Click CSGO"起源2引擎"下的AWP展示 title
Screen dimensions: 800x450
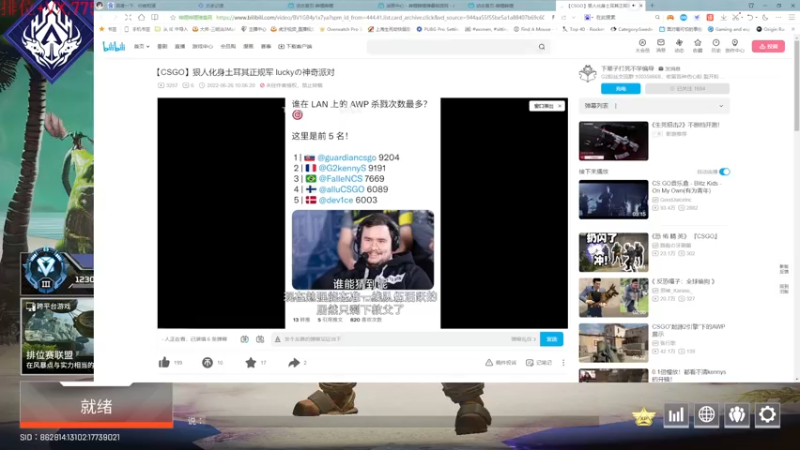point(688,330)
